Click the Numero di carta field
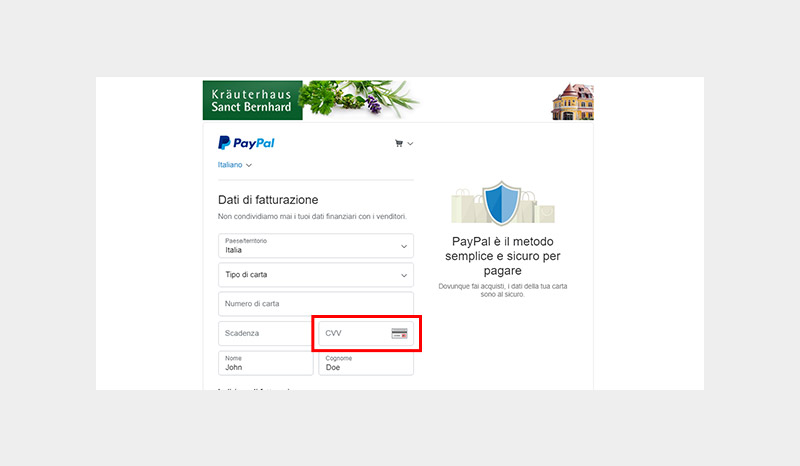This screenshot has width=800, height=466. click(316, 304)
